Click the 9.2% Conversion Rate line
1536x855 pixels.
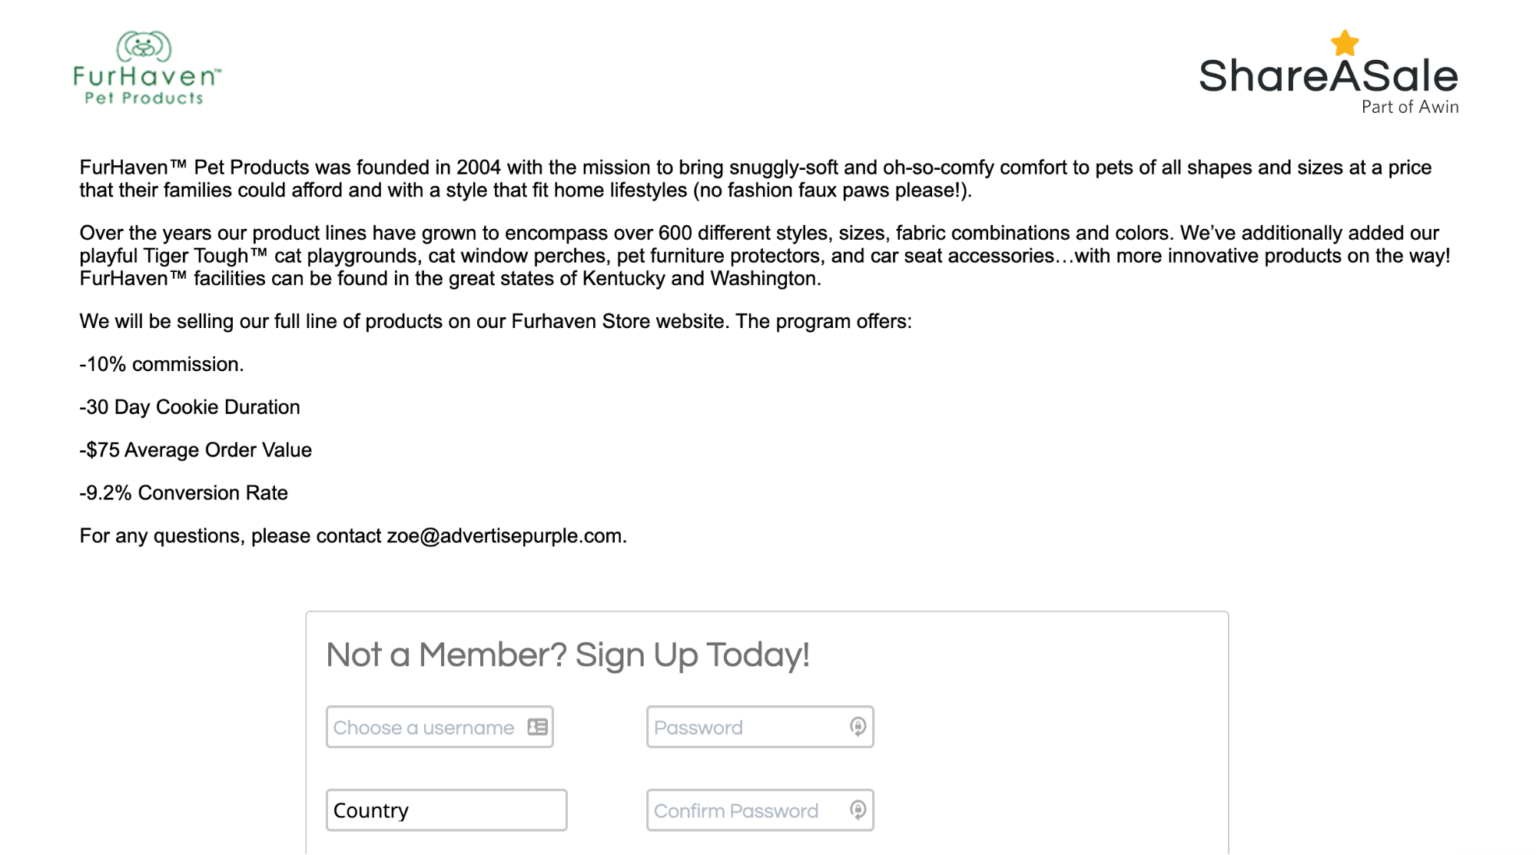point(184,493)
